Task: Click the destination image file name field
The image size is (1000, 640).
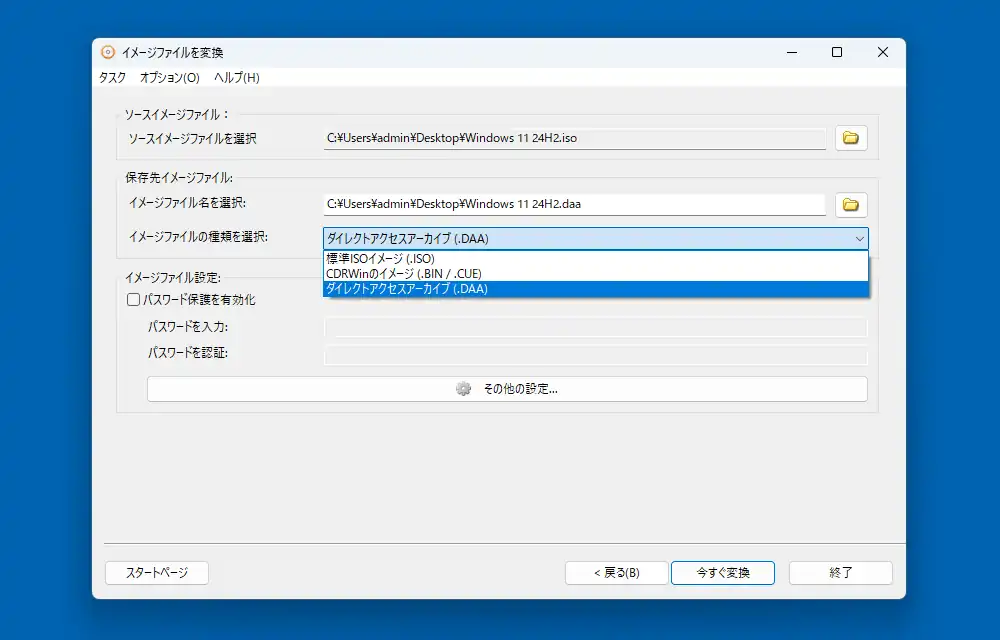Action: pos(574,205)
